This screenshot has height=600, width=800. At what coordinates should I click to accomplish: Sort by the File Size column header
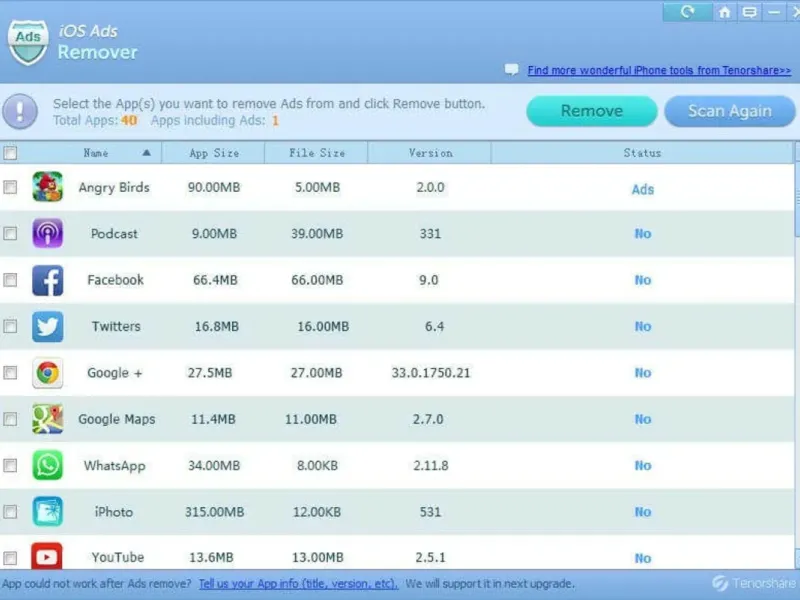tap(317, 153)
